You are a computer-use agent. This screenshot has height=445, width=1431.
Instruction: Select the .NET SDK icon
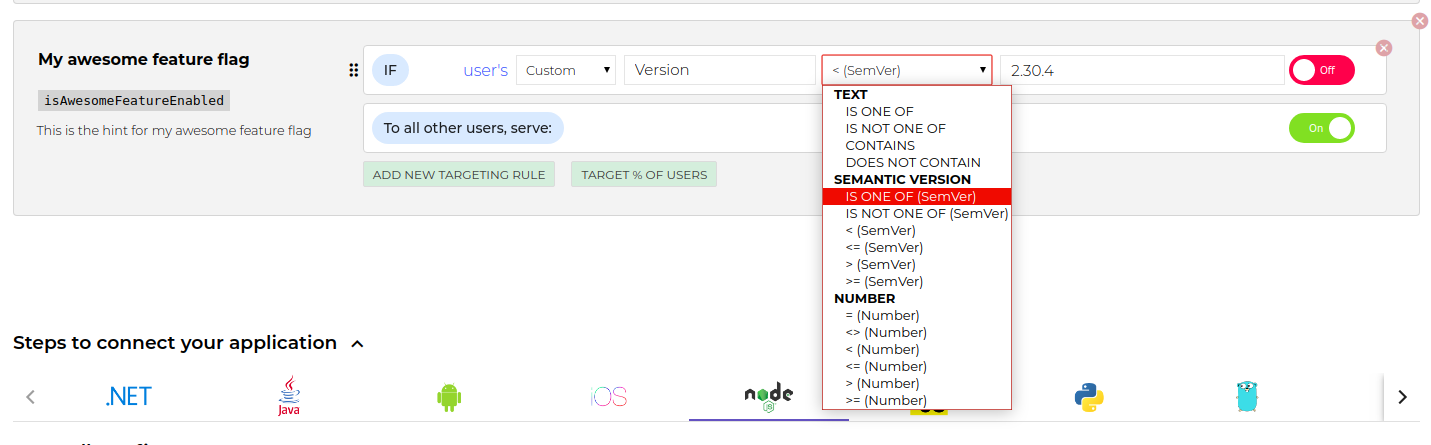tap(129, 396)
